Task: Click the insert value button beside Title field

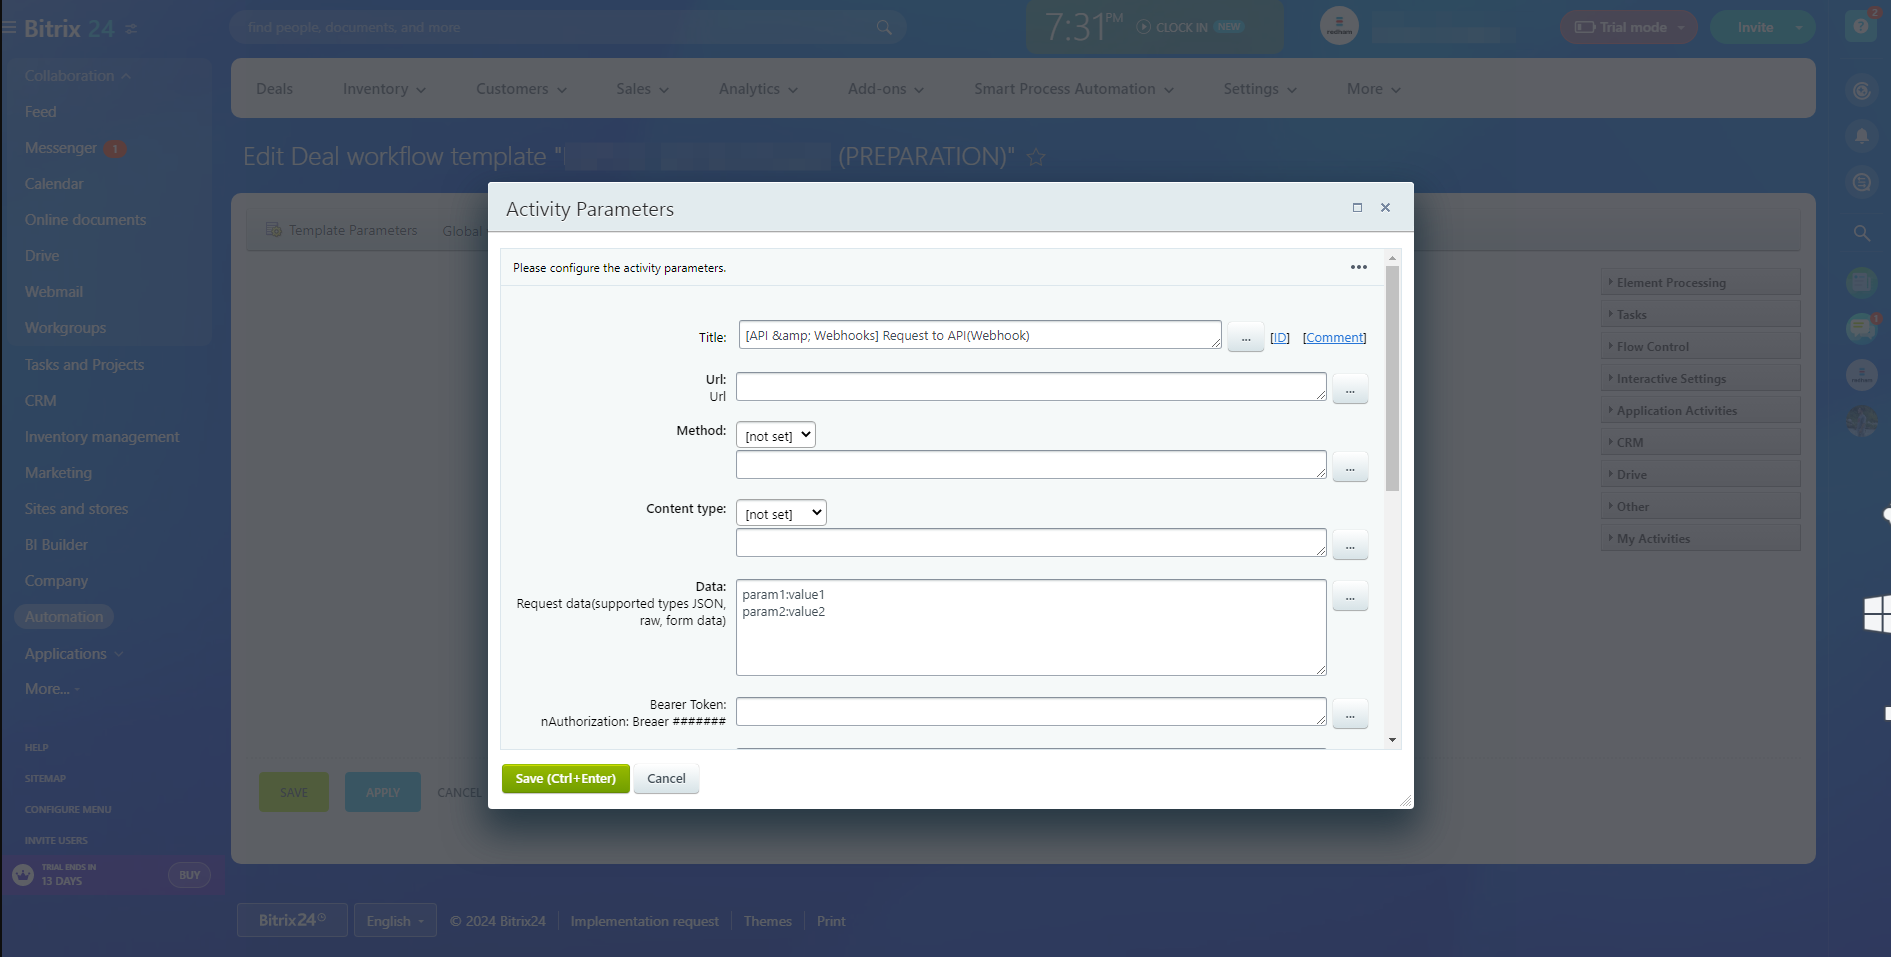Action: point(1245,338)
